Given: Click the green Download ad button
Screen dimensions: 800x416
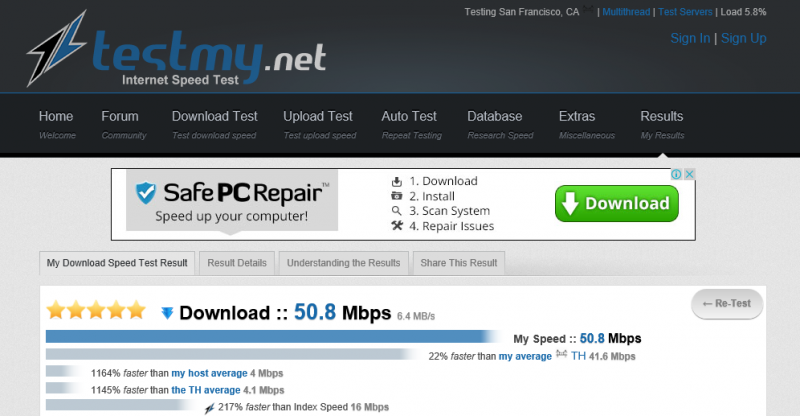Looking at the screenshot, I should pos(616,204).
